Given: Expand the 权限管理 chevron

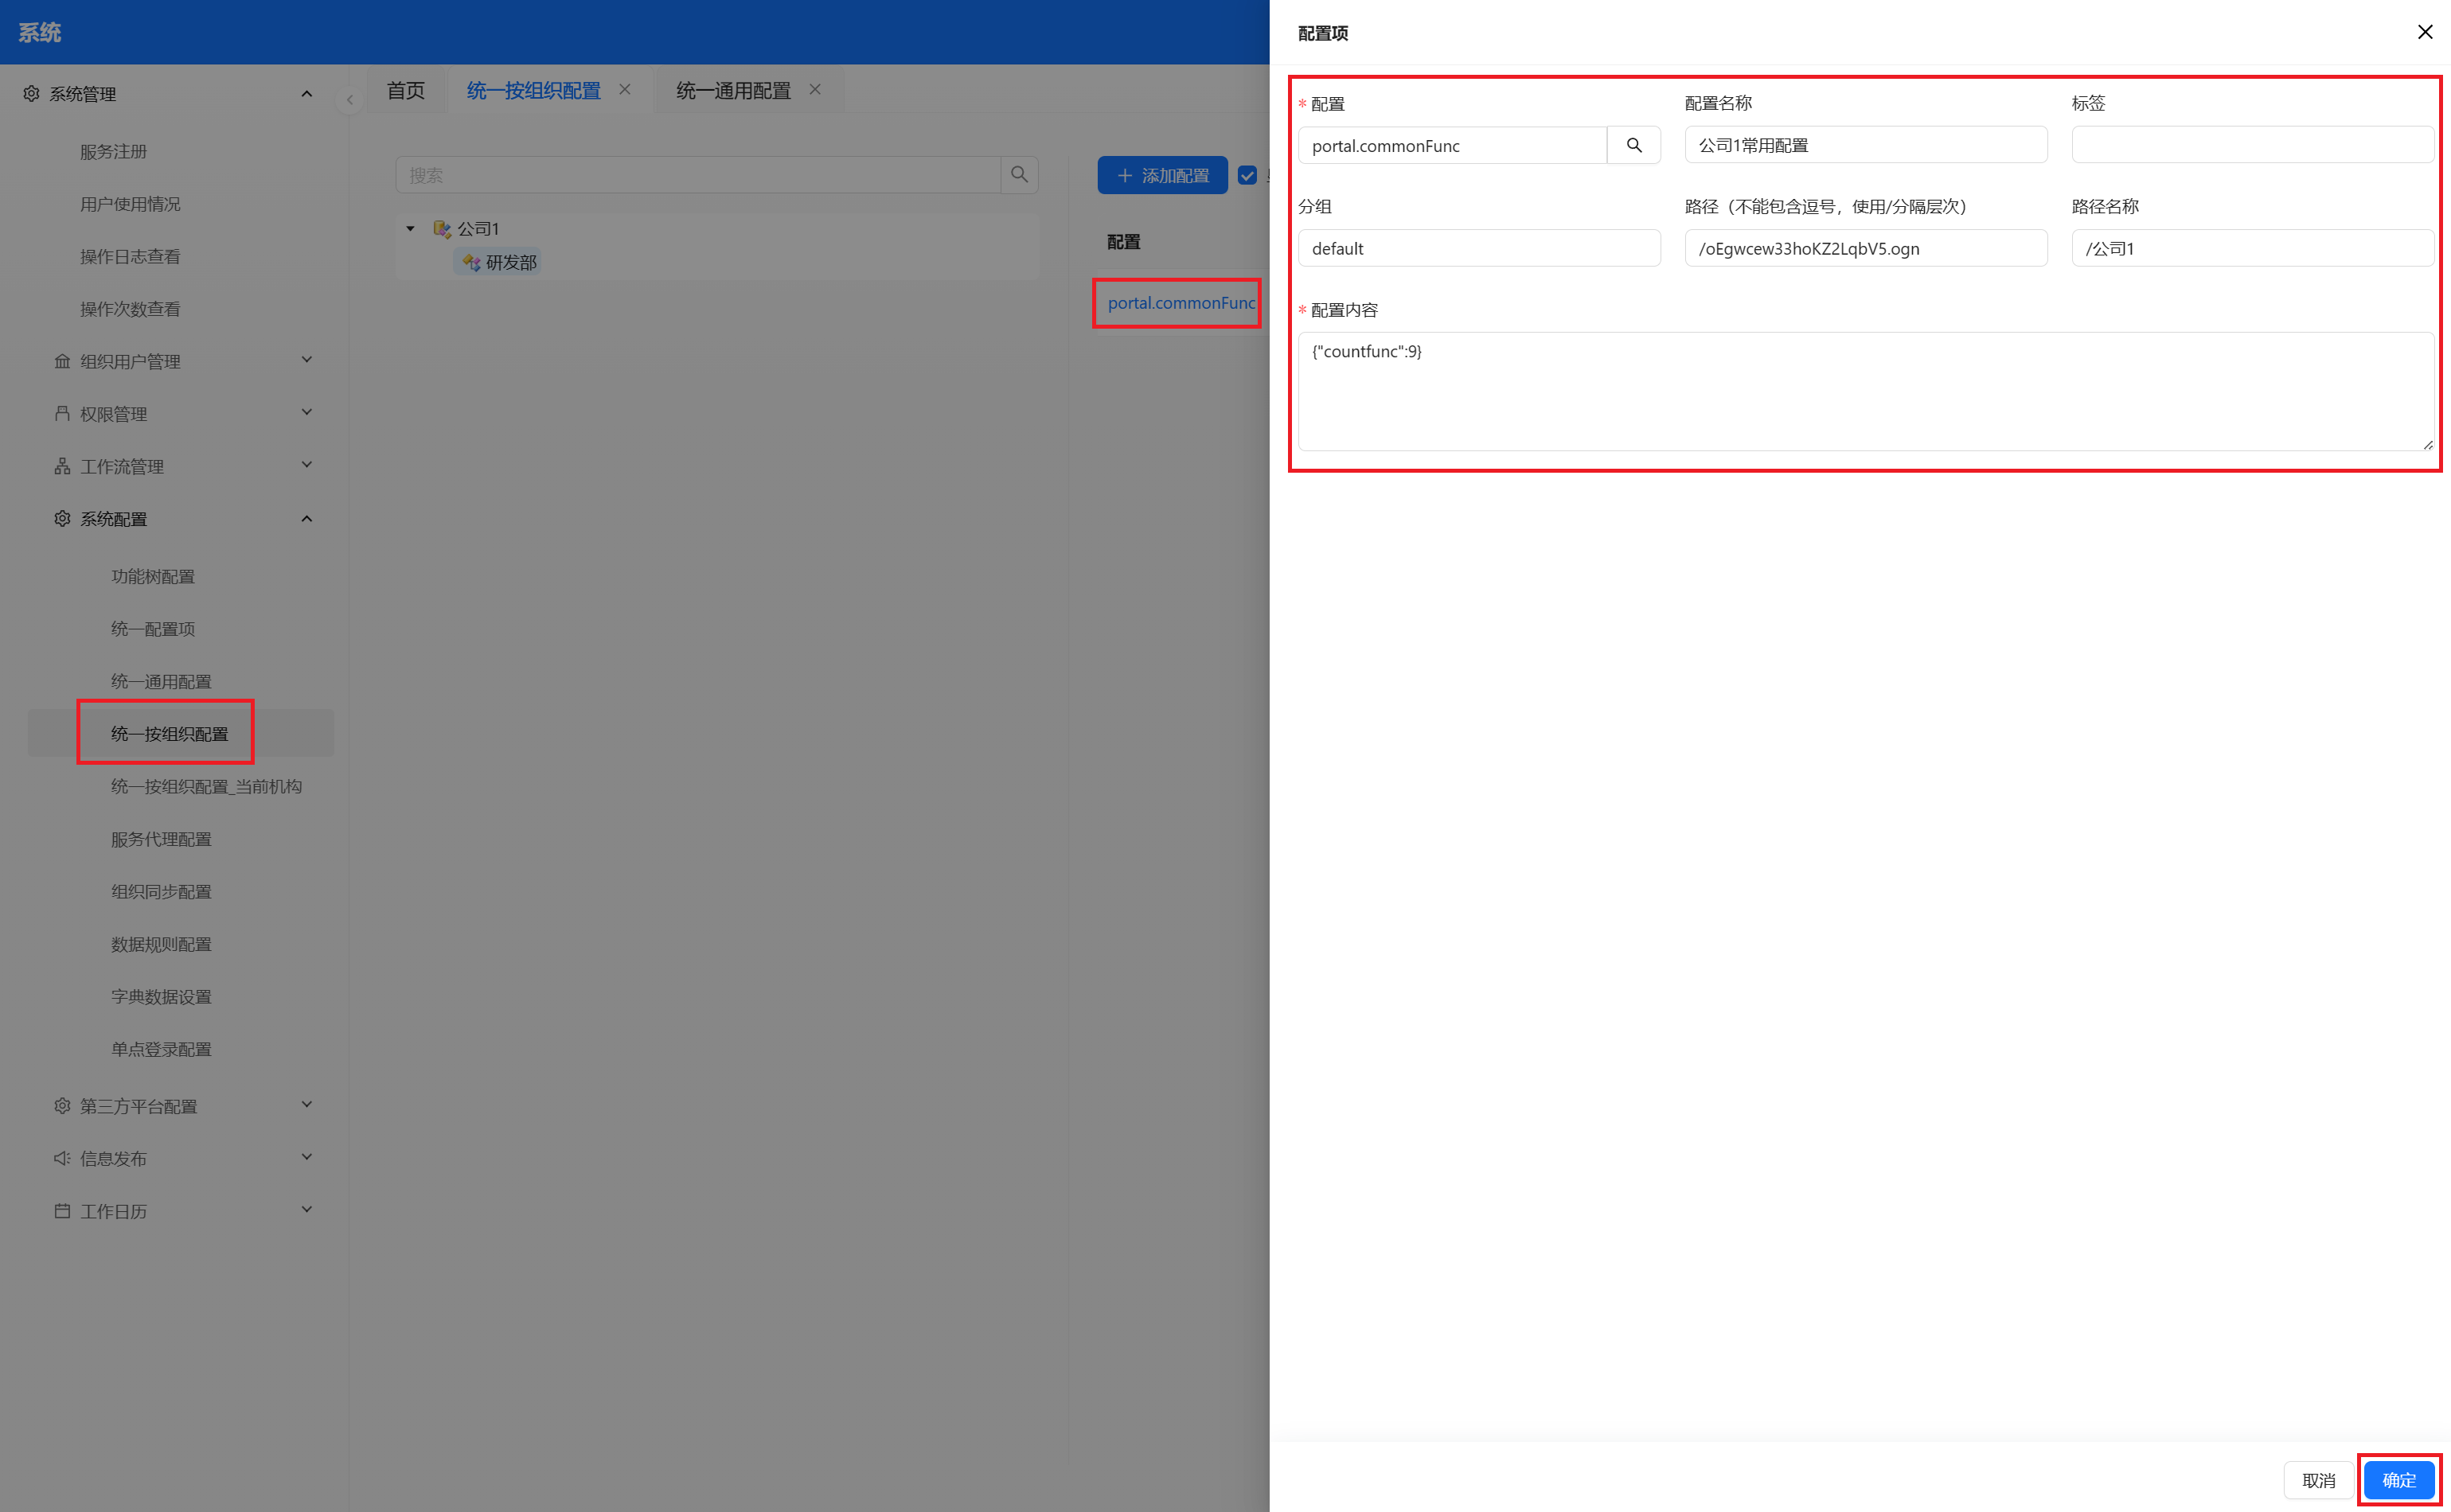Looking at the screenshot, I should coord(307,411).
